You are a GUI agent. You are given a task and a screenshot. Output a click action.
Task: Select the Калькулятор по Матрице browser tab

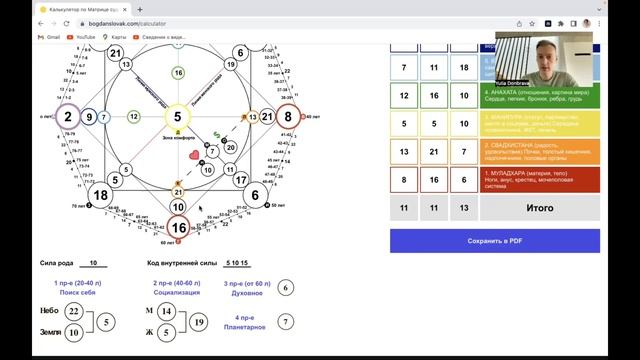tap(83, 9)
